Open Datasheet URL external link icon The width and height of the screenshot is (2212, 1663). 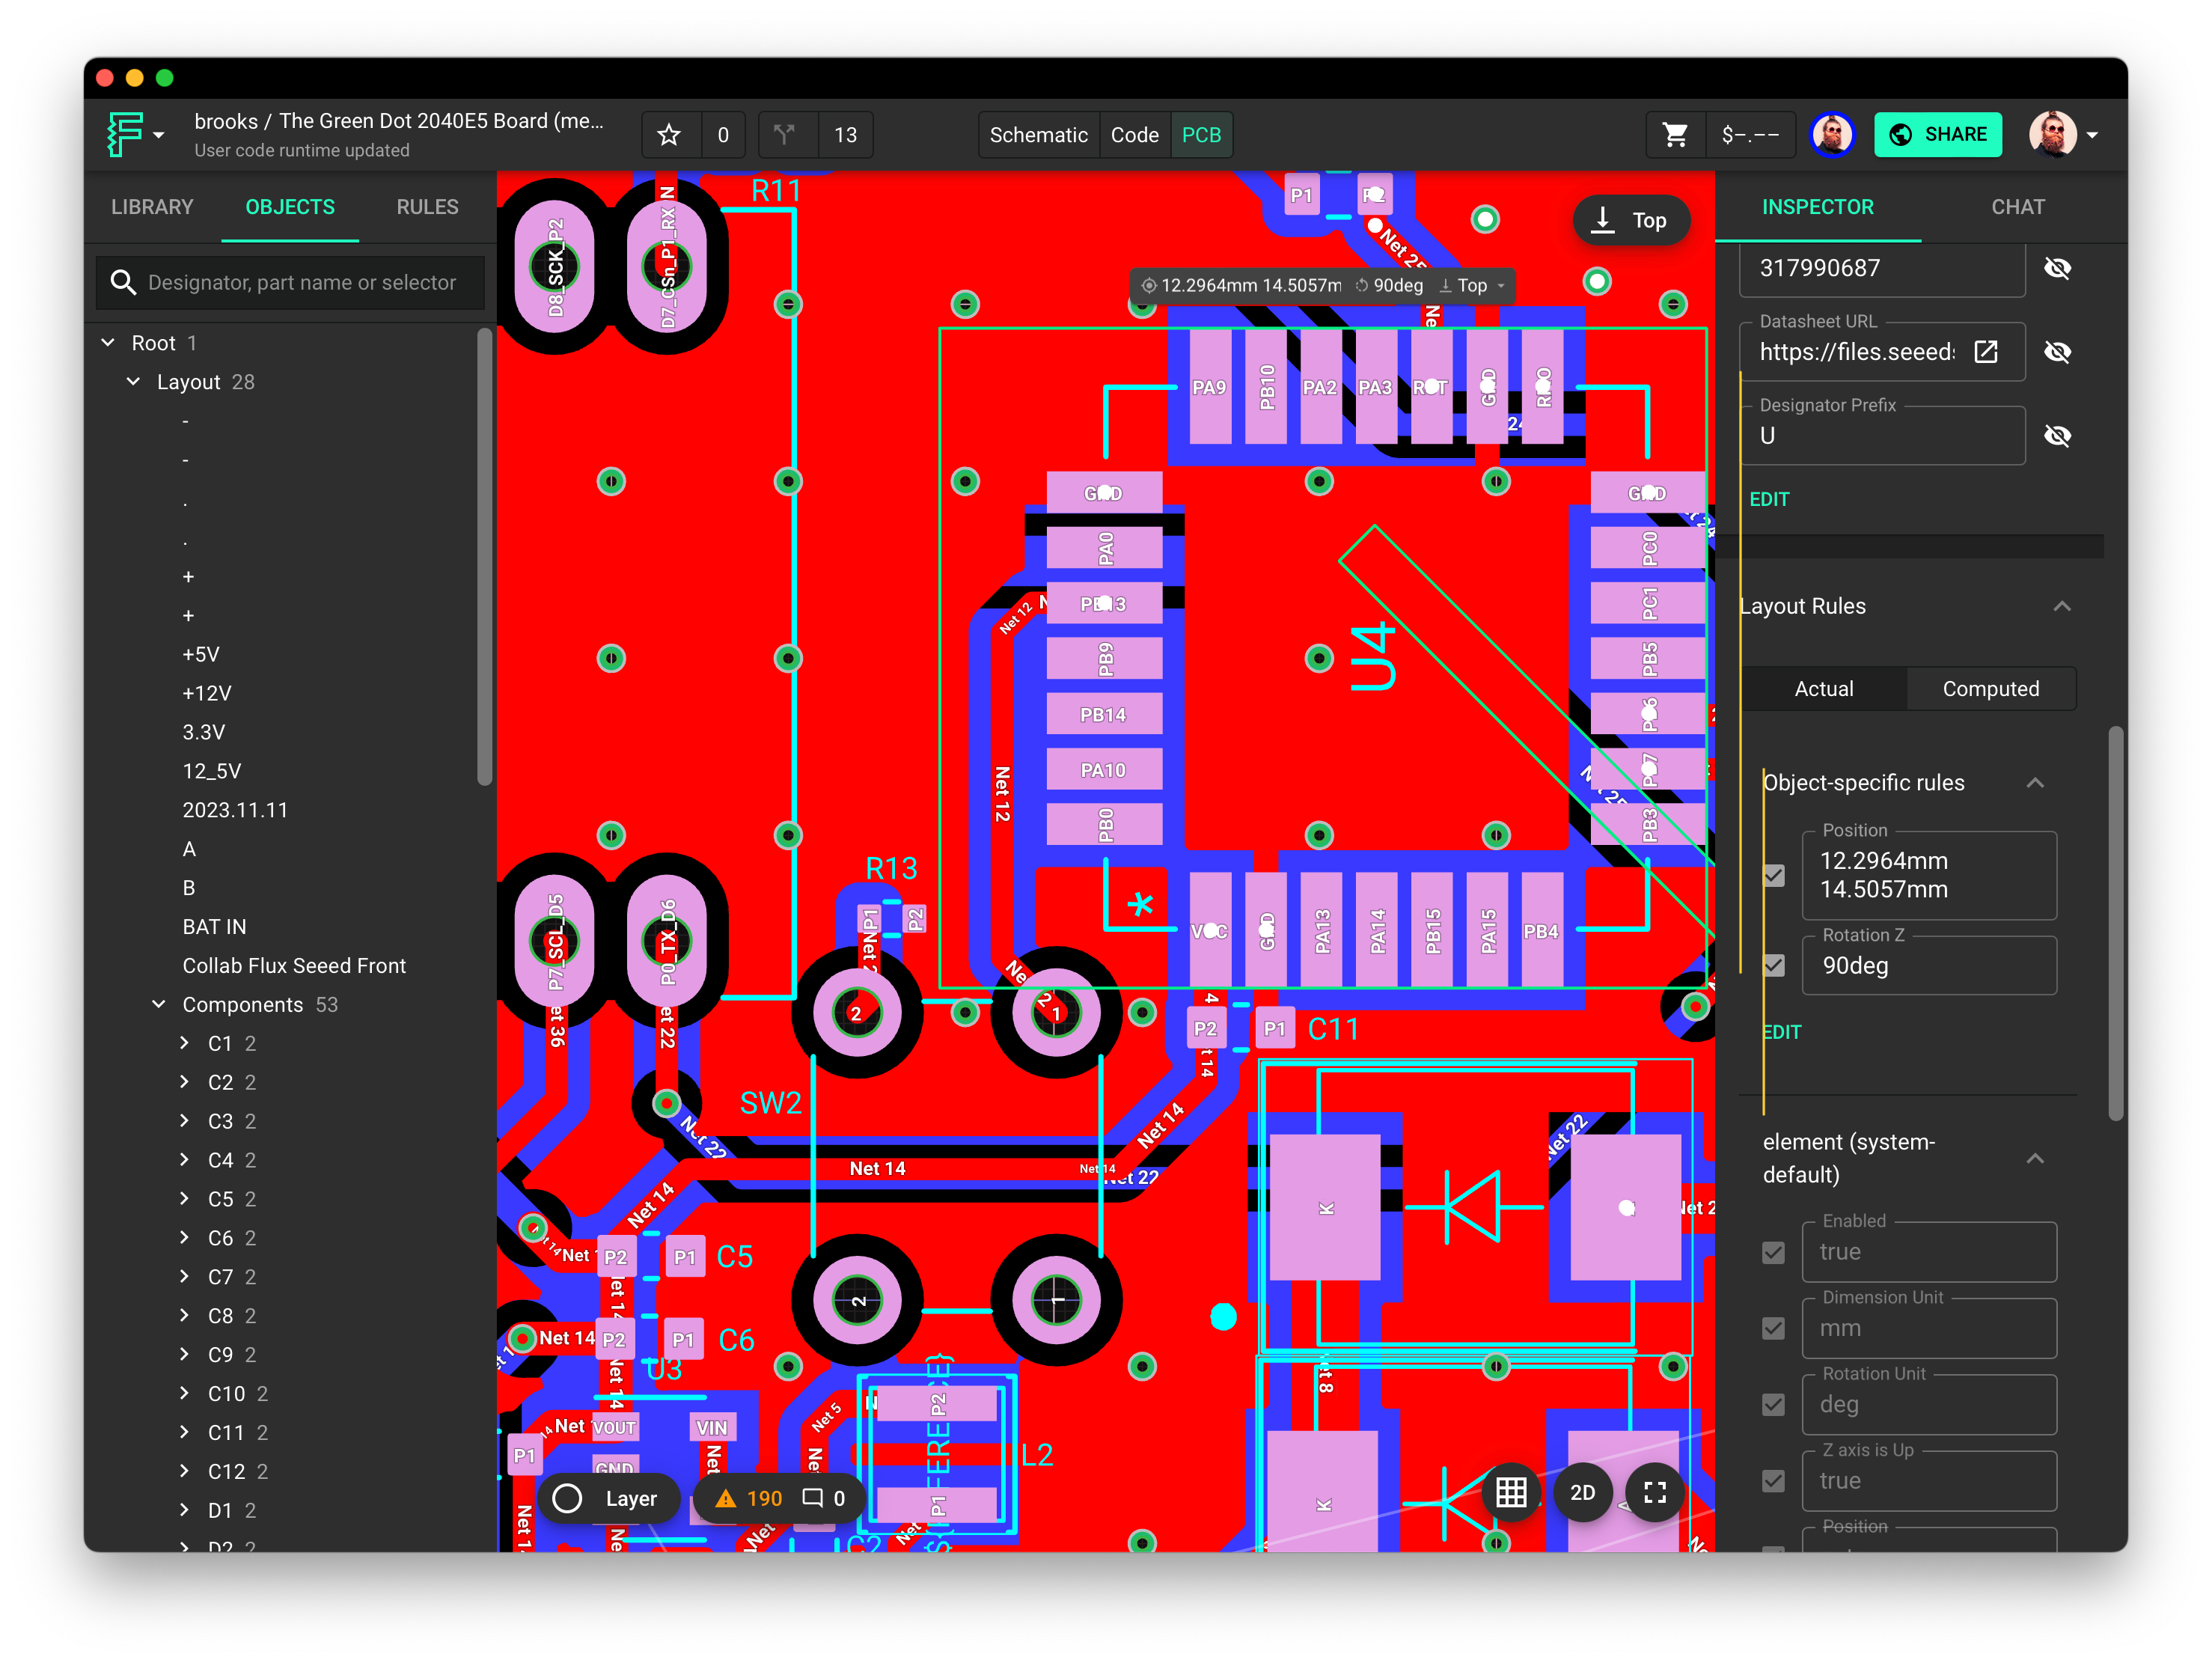click(x=1986, y=352)
